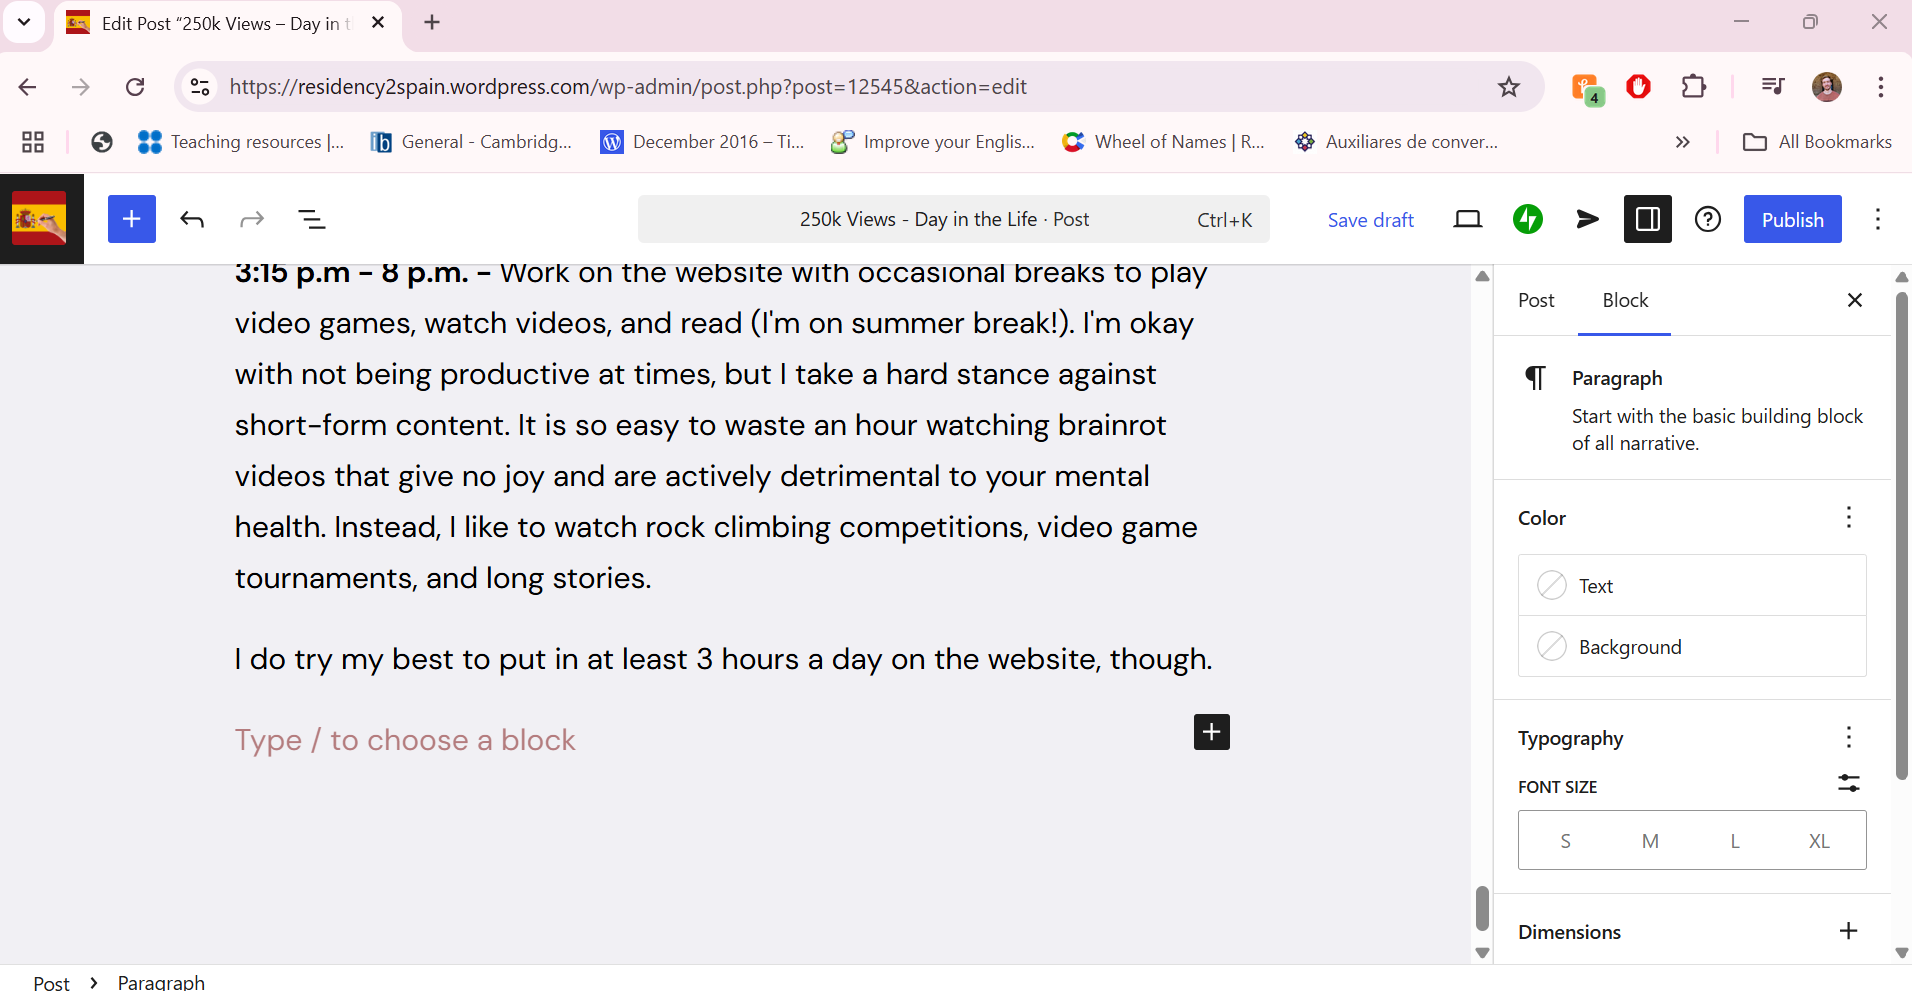Open the Document Overview list view
1912x991 pixels.
pyautogui.click(x=312, y=219)
